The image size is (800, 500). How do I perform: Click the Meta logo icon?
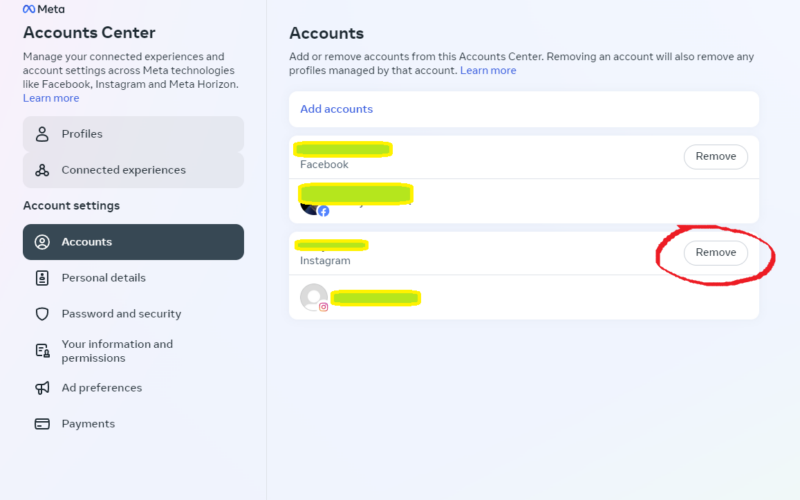click(x=29, y=9)
